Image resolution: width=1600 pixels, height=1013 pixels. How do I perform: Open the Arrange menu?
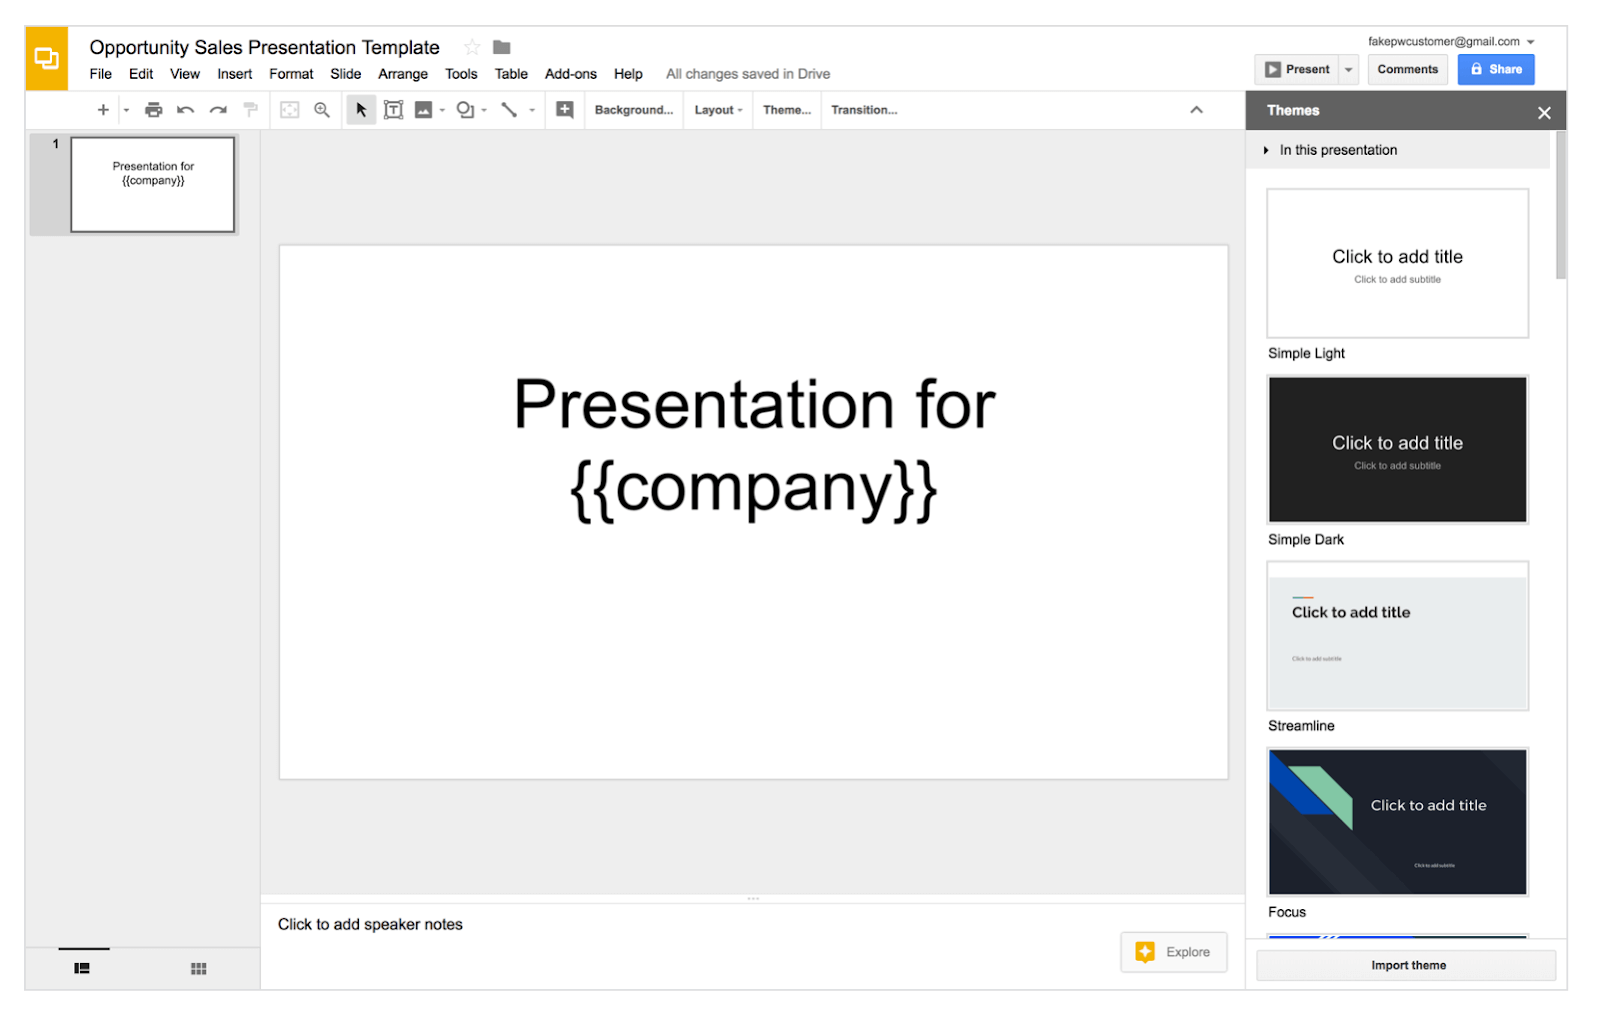click(x=403, y=74)
